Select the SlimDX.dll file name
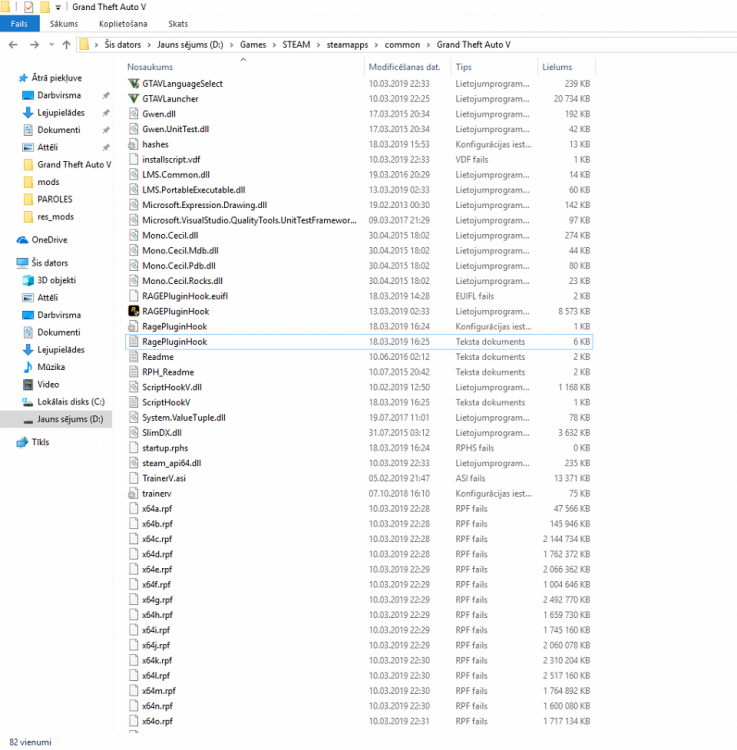Viewport: 737px width, 750px height. point(162,433)
